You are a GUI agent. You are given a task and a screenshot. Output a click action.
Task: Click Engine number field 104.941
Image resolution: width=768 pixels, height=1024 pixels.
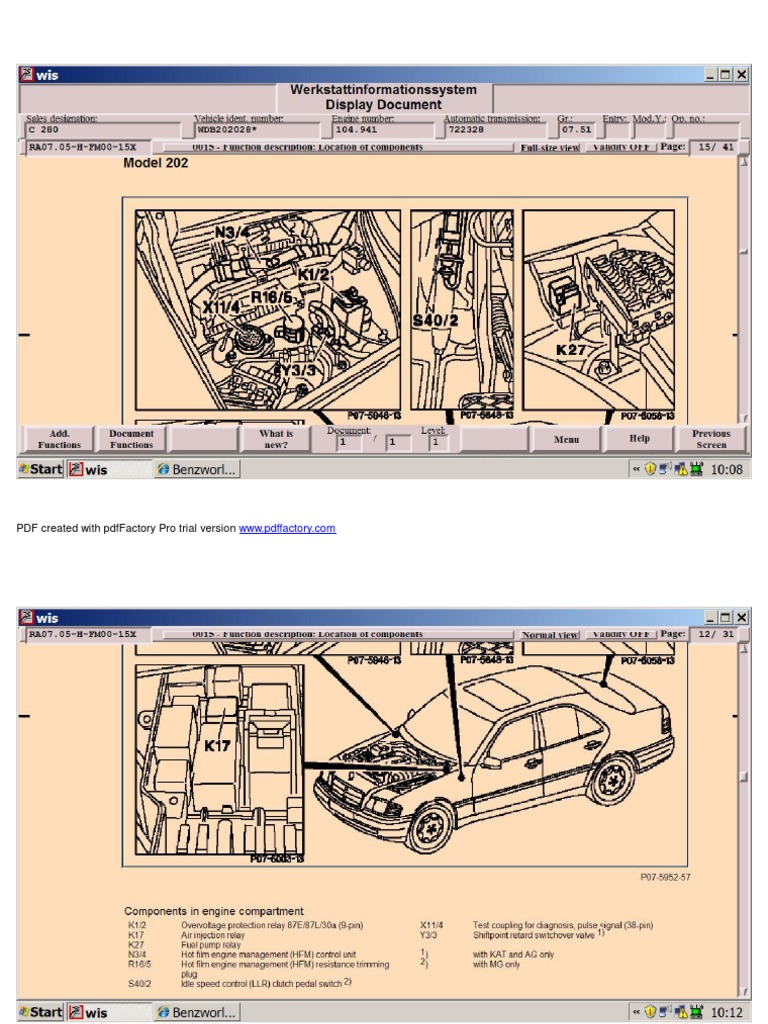point(383,130)
